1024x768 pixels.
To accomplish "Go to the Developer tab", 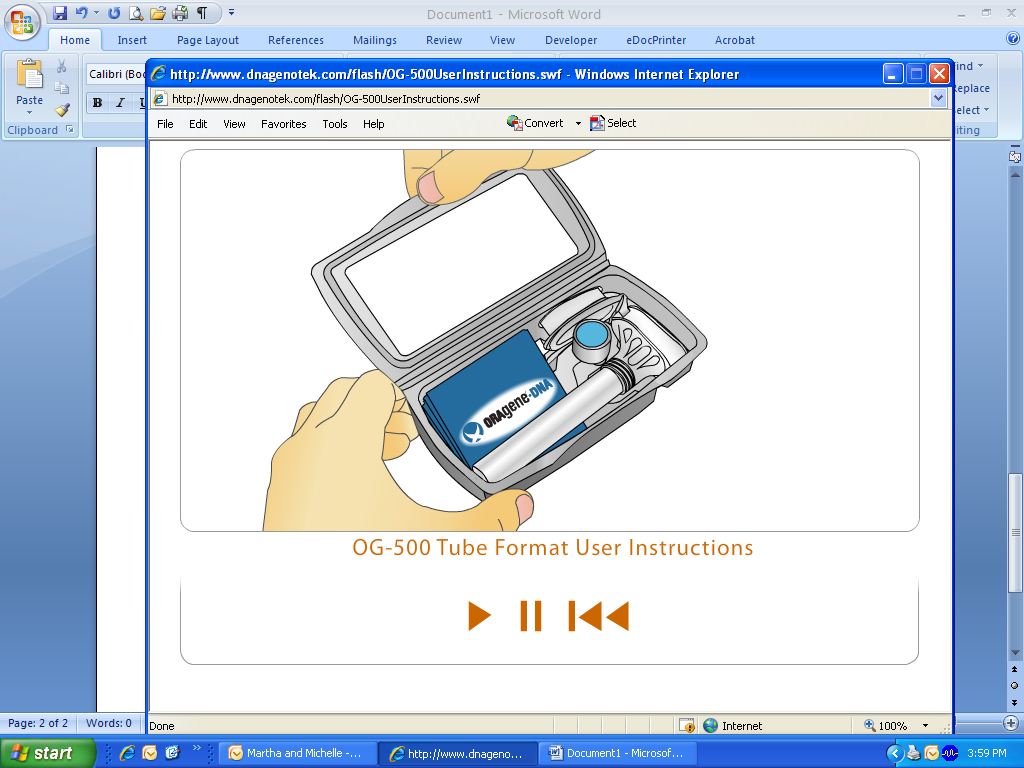I will (571, 40).
